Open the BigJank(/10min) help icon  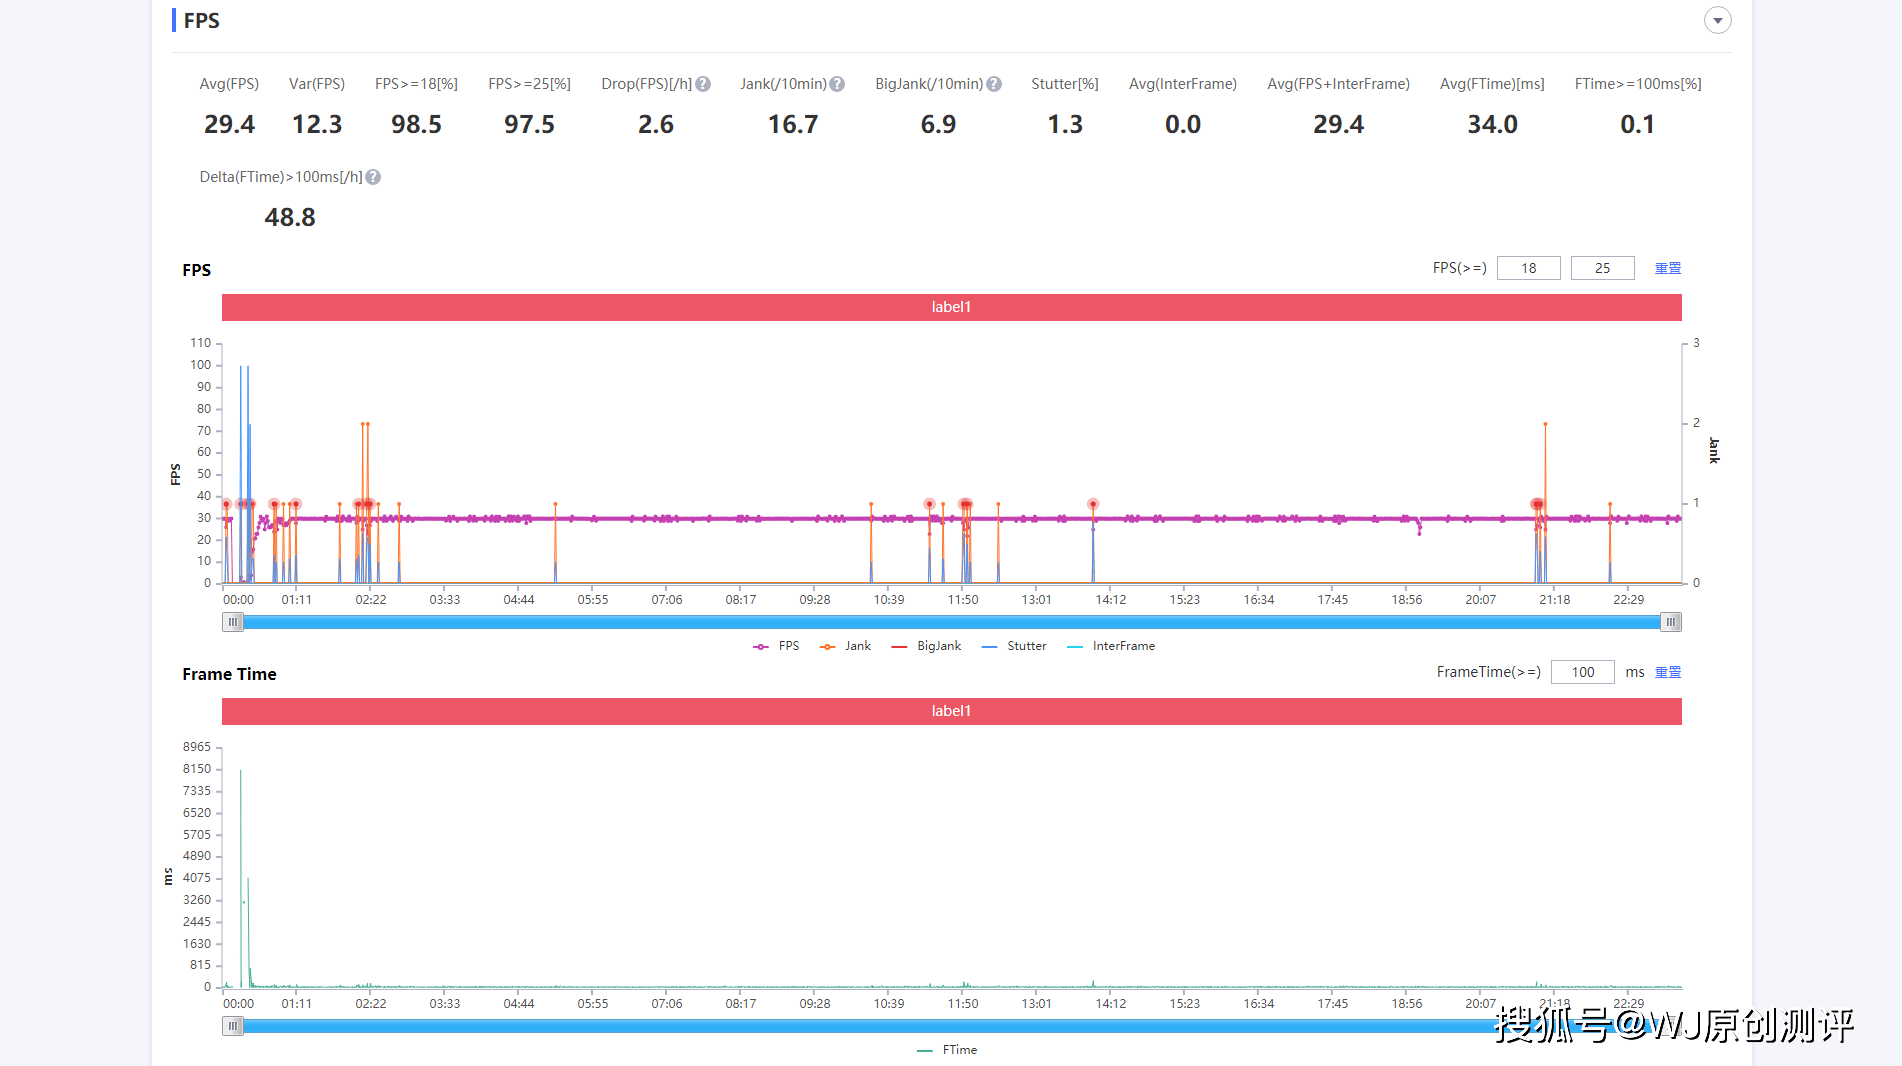(994, 84)
